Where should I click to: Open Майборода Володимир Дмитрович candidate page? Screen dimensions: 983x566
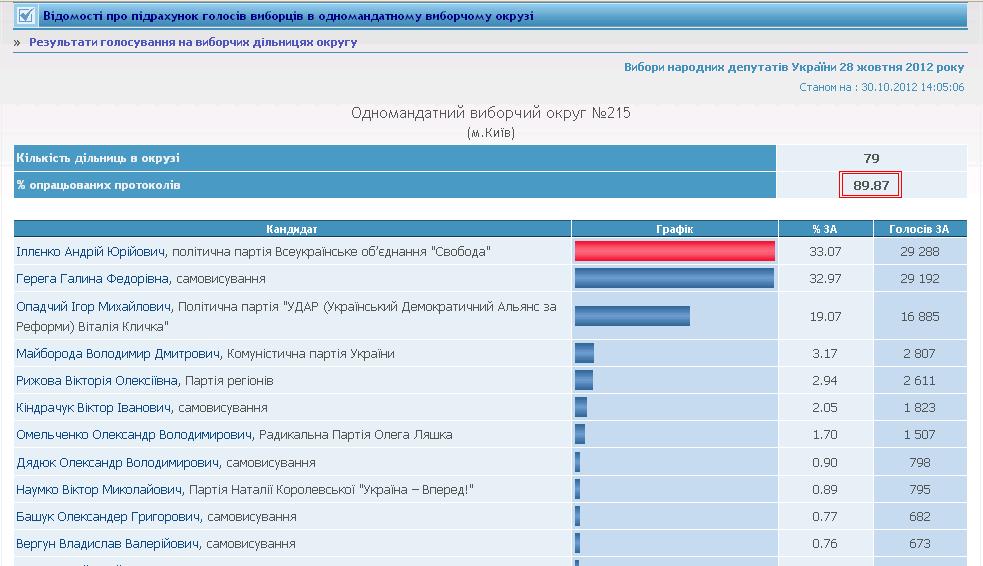point(119,353)
